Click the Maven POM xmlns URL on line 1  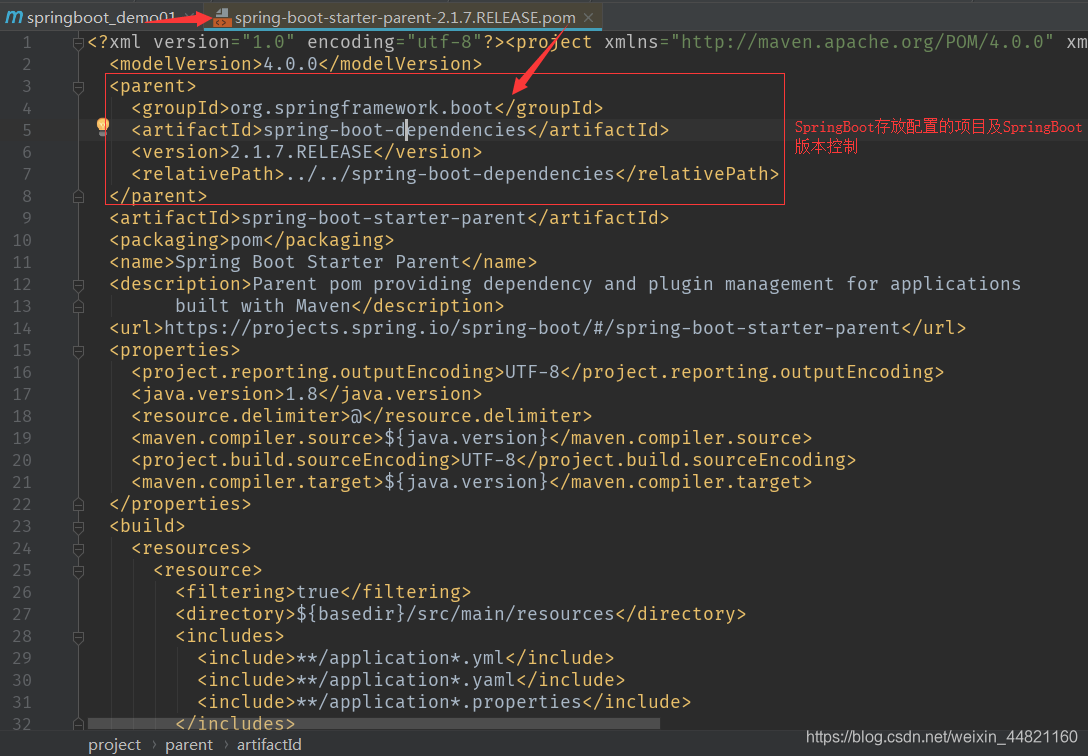(862, 42)
